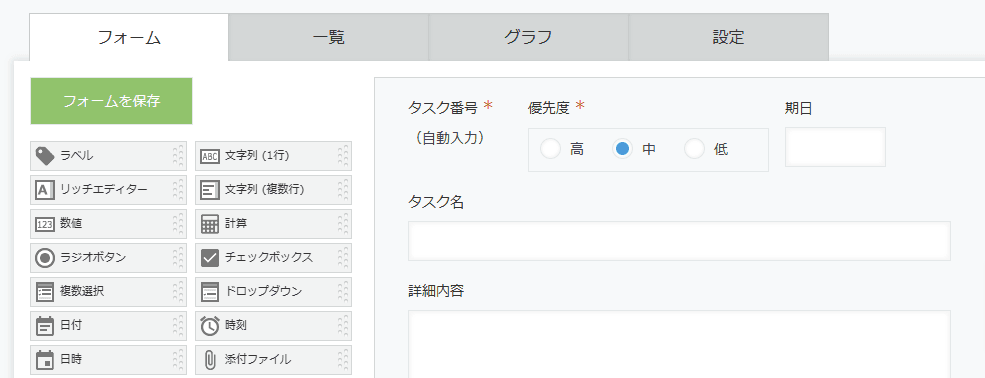985x378 pixels.
Task: Click in the 期日 date input
Action: pyautogui.click(x=835, y=147)
